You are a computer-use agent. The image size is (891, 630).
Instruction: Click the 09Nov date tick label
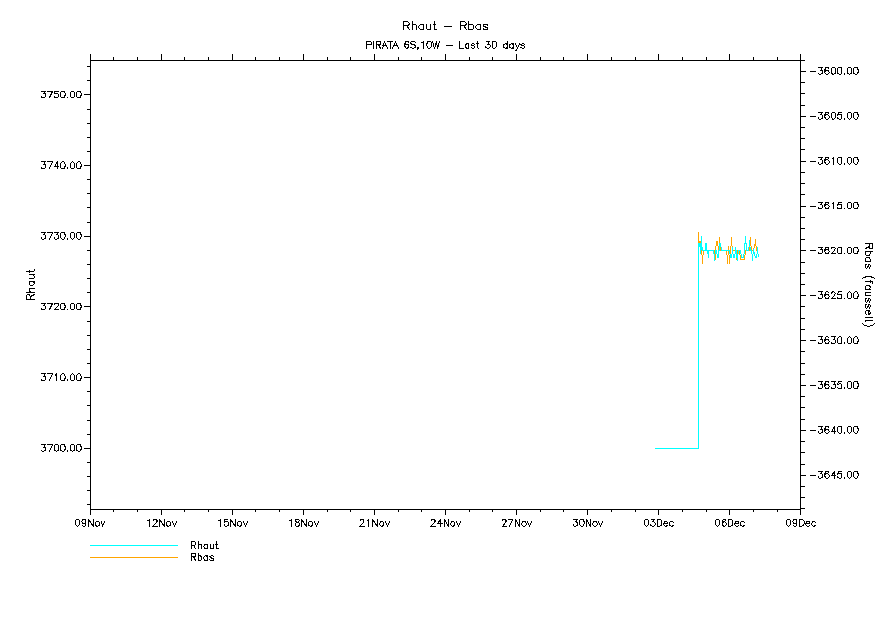coord(90,523)
